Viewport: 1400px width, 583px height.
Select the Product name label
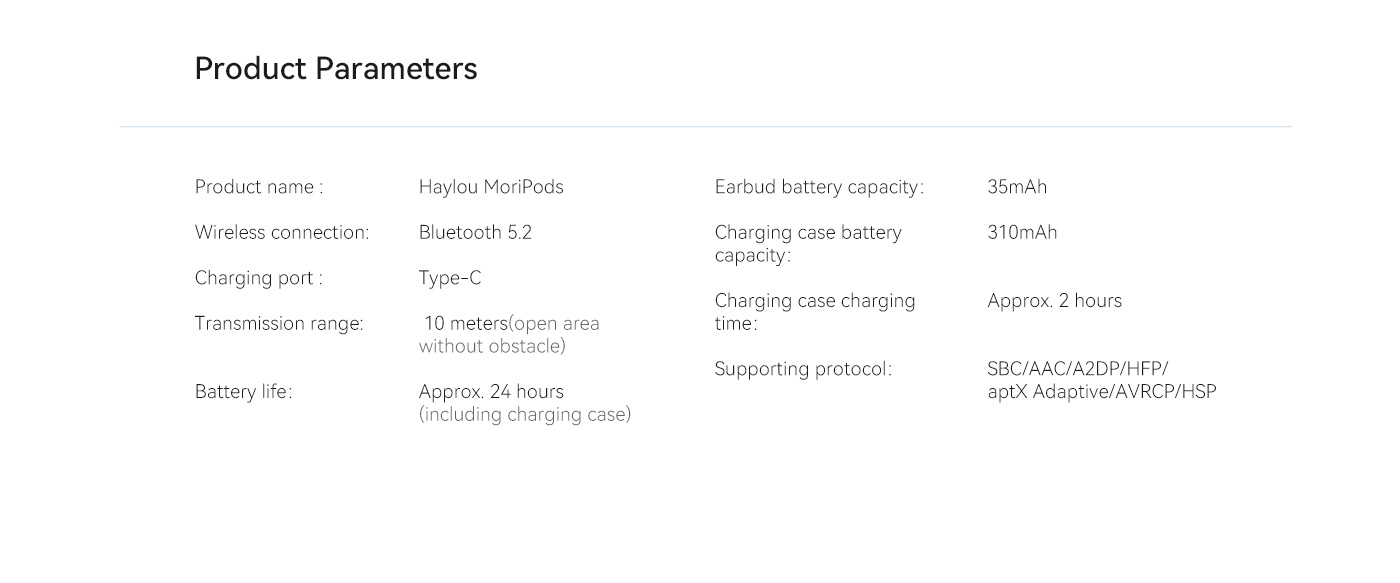(259, 187)
